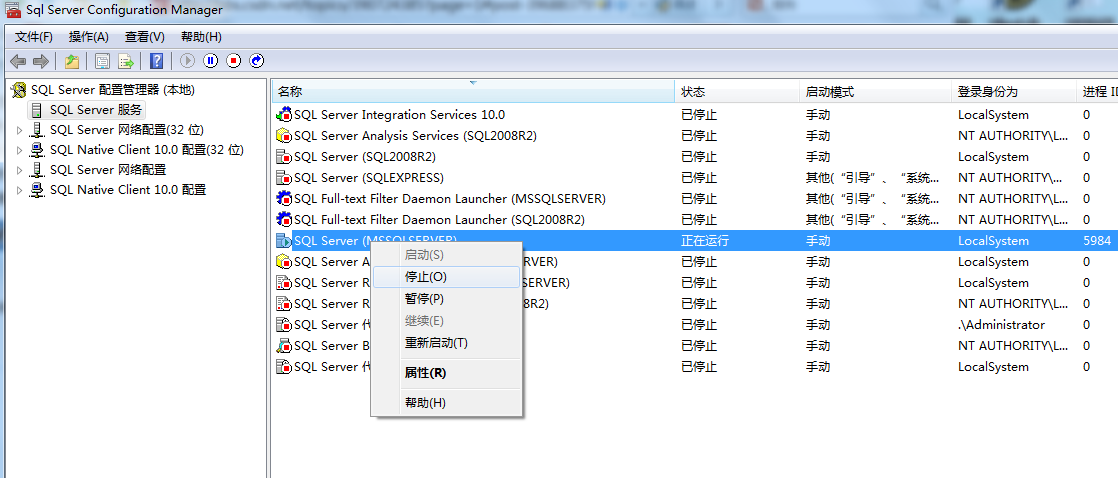Click the export list toolbar icon
1118x478 pixels.
tap(126, 61)
